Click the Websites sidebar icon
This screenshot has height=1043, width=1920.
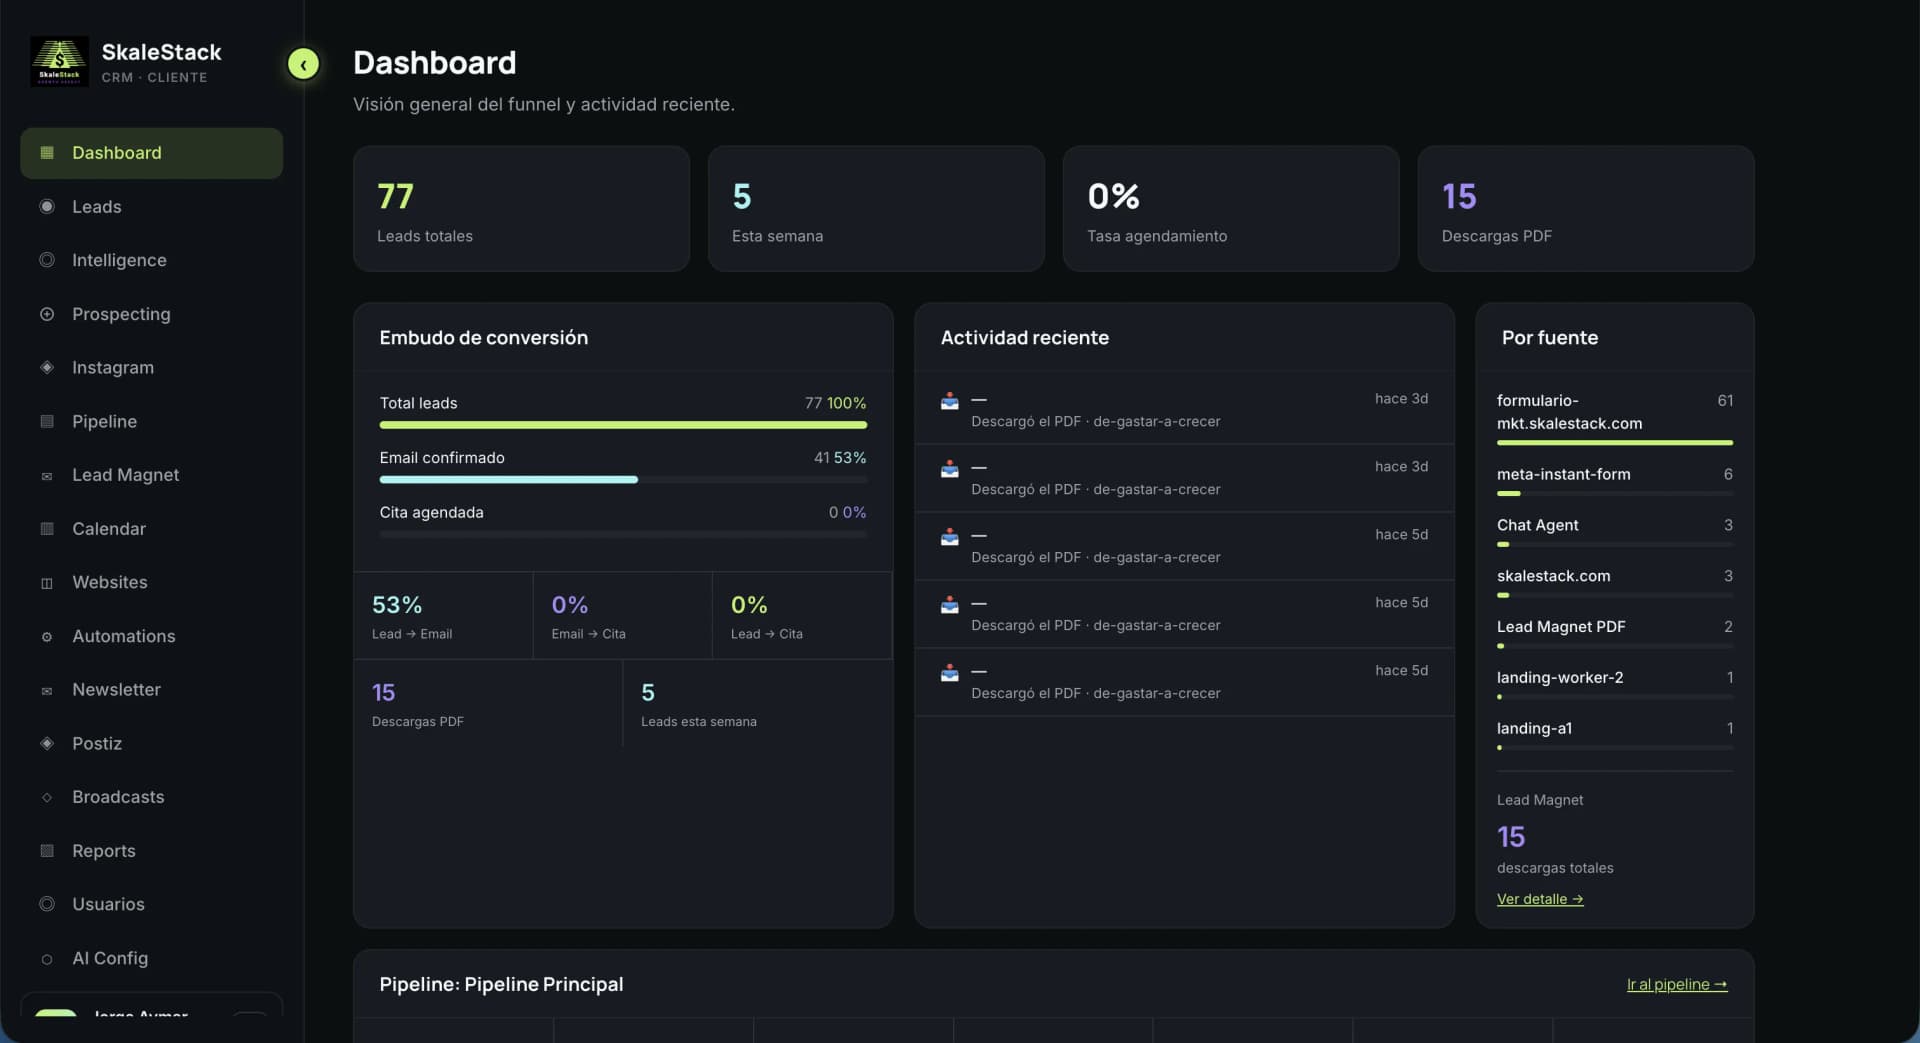pos(47,582)
